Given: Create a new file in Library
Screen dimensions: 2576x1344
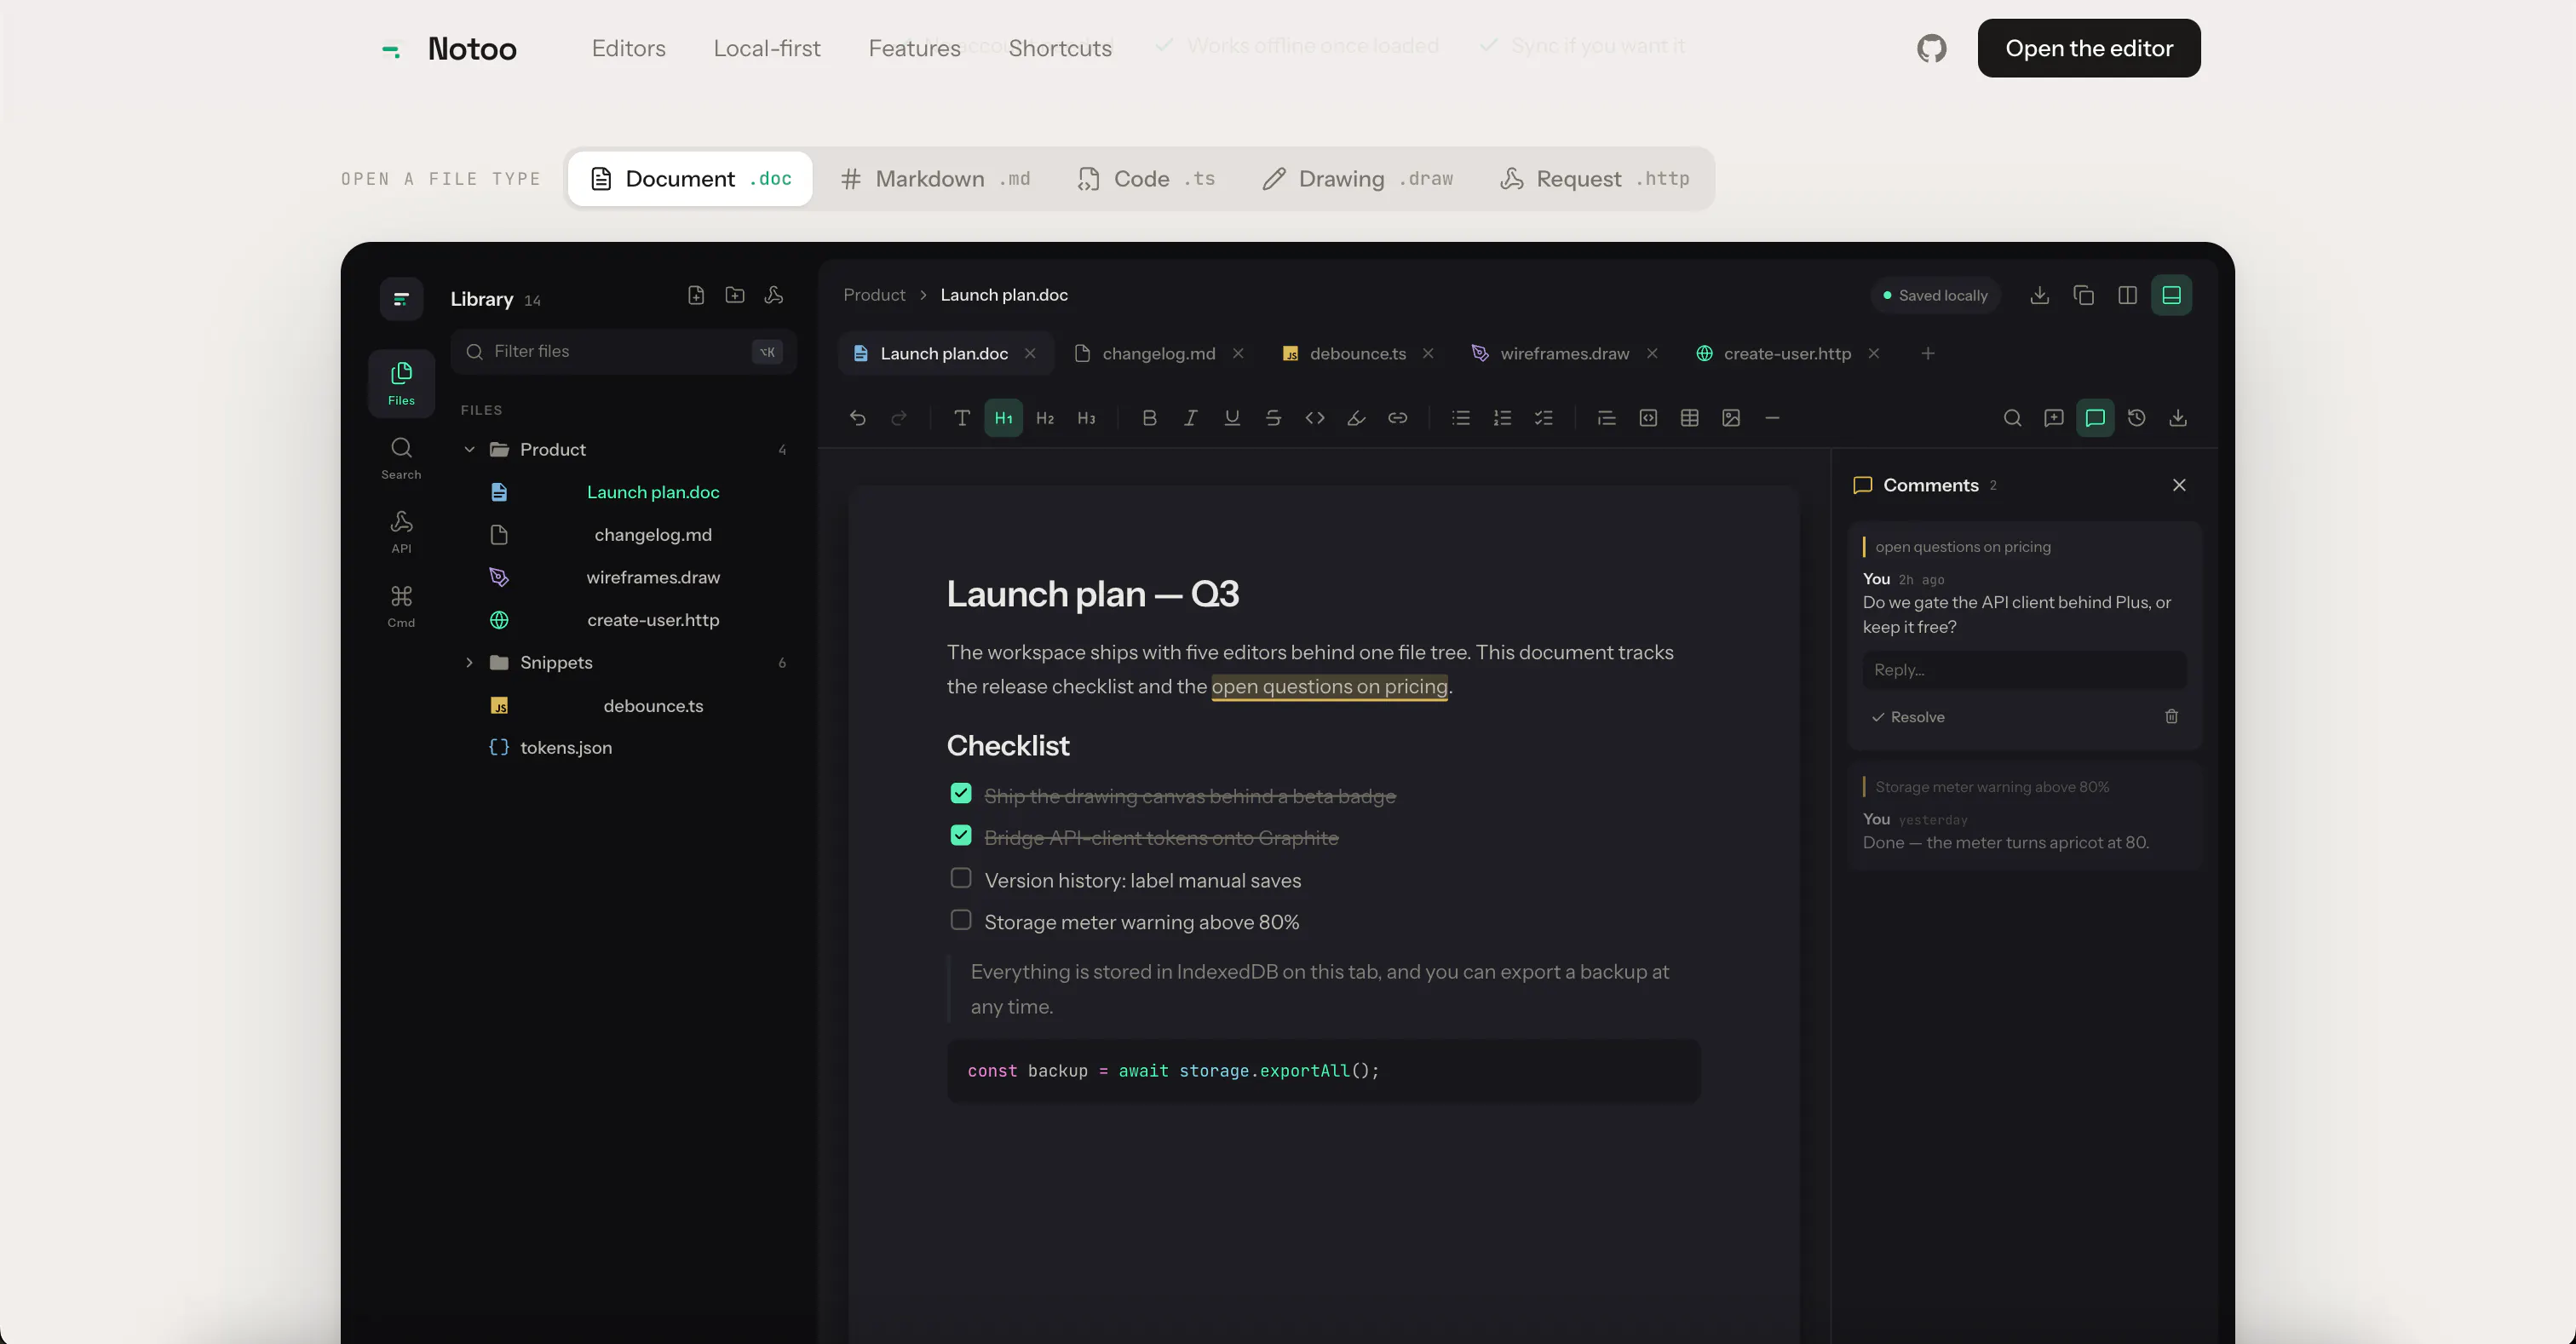Looking at the screenshot, I should pyautogui.click(x=696, y=295).
